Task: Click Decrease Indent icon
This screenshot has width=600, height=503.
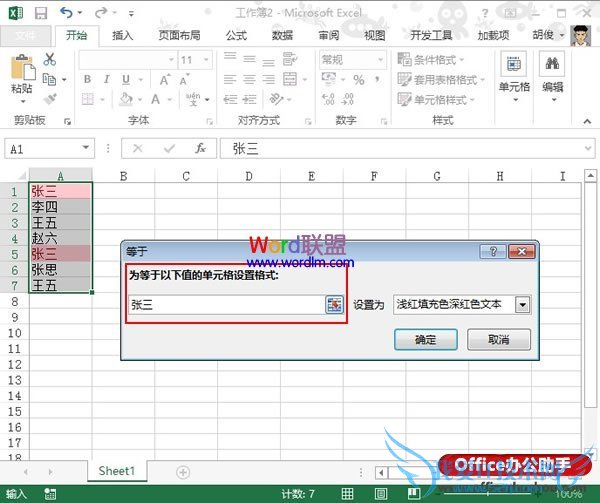Action: 230,99
